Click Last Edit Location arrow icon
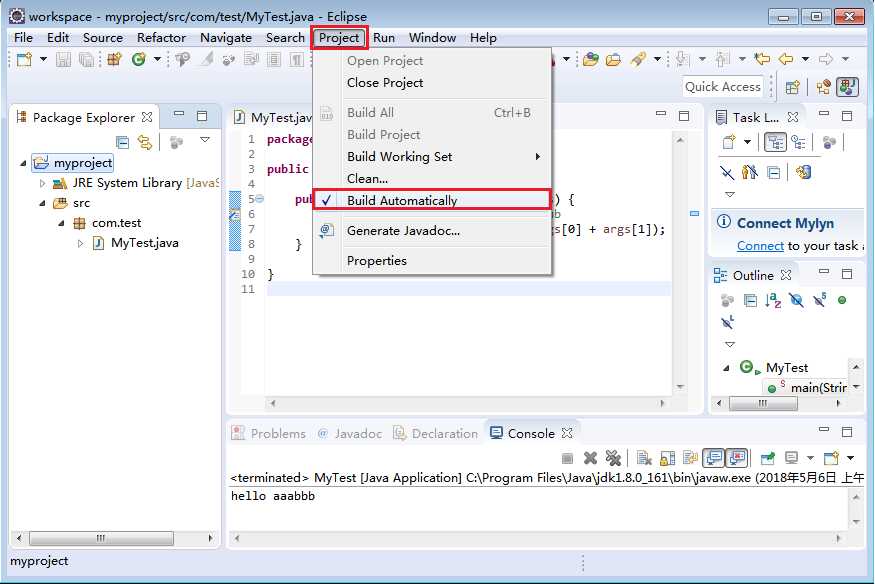The height and width of the screenshot is (584, 875). point(762,59)
